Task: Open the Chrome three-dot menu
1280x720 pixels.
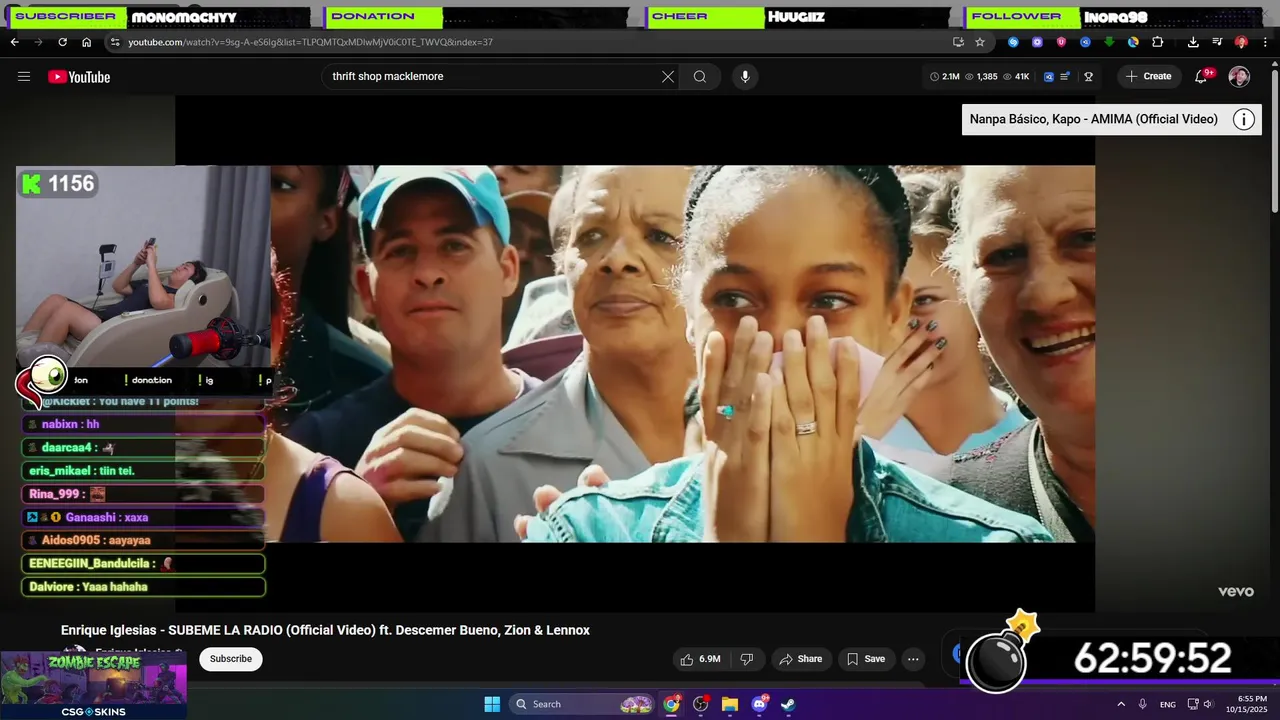Action: (x=1265, y=42)
